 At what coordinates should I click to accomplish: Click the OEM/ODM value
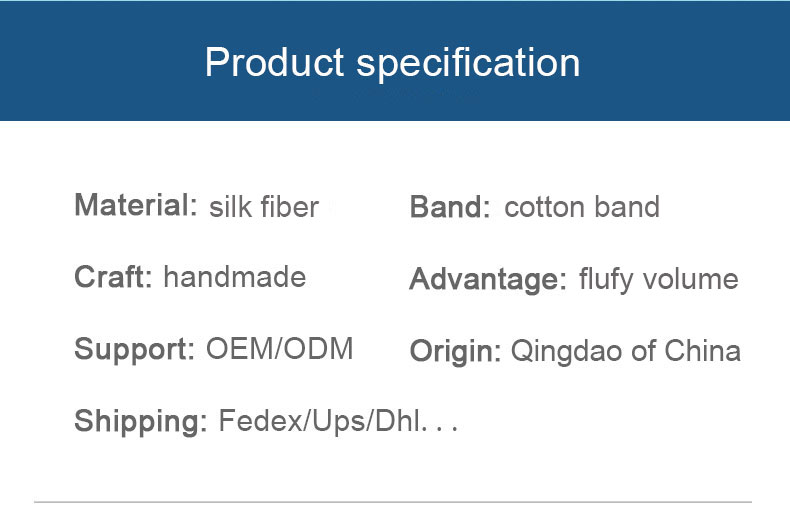[x=280, y=349]
